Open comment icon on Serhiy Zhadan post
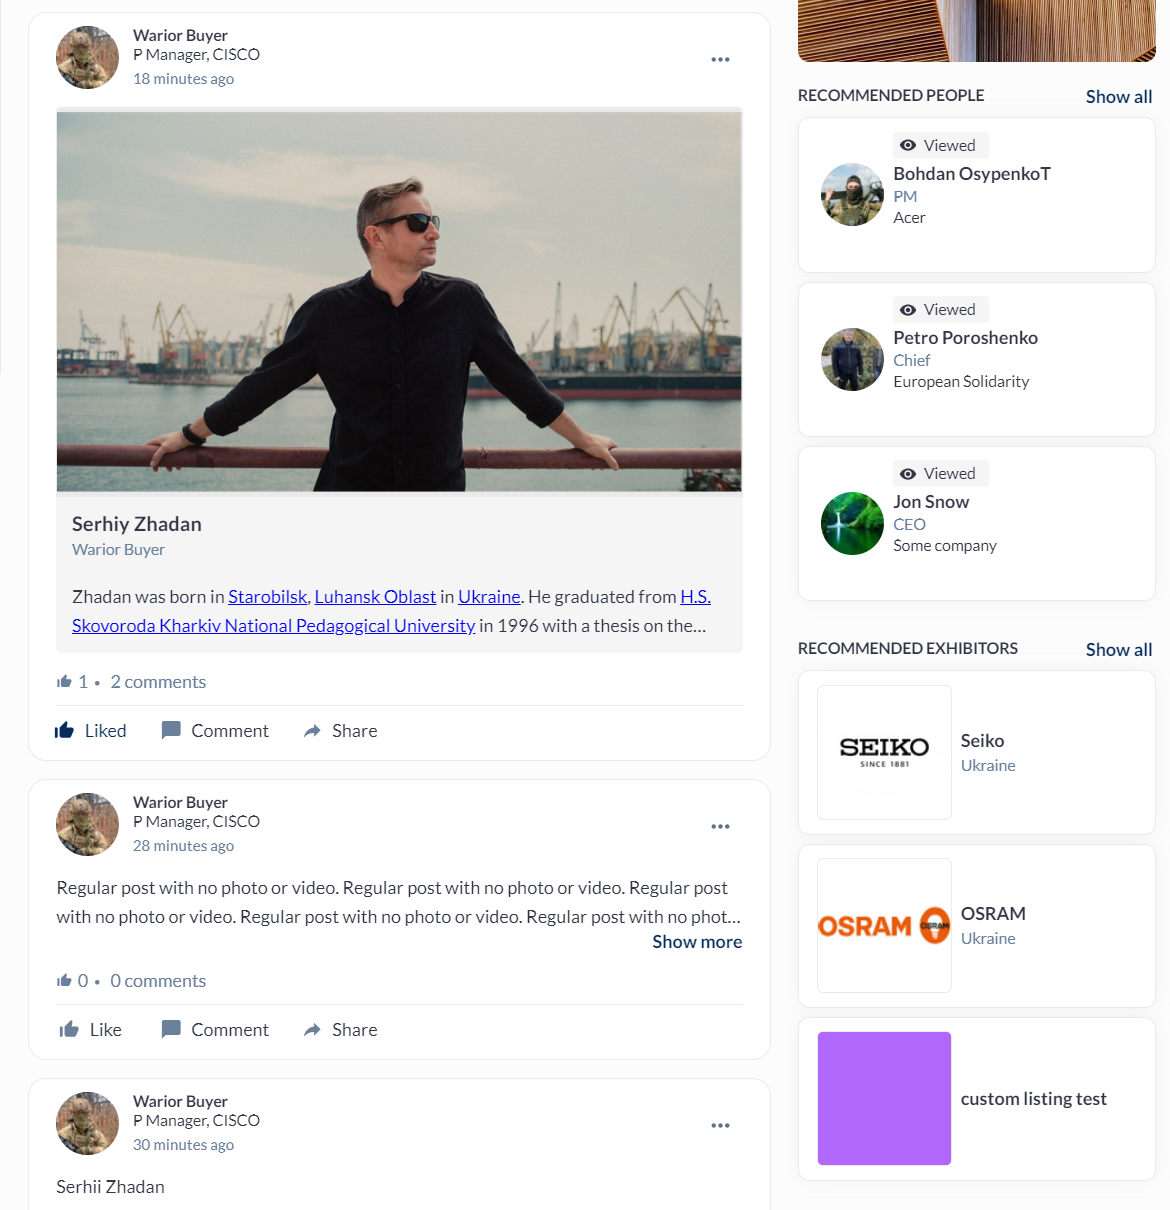This screenshot has height=1210, width=1170. [171, 731]
